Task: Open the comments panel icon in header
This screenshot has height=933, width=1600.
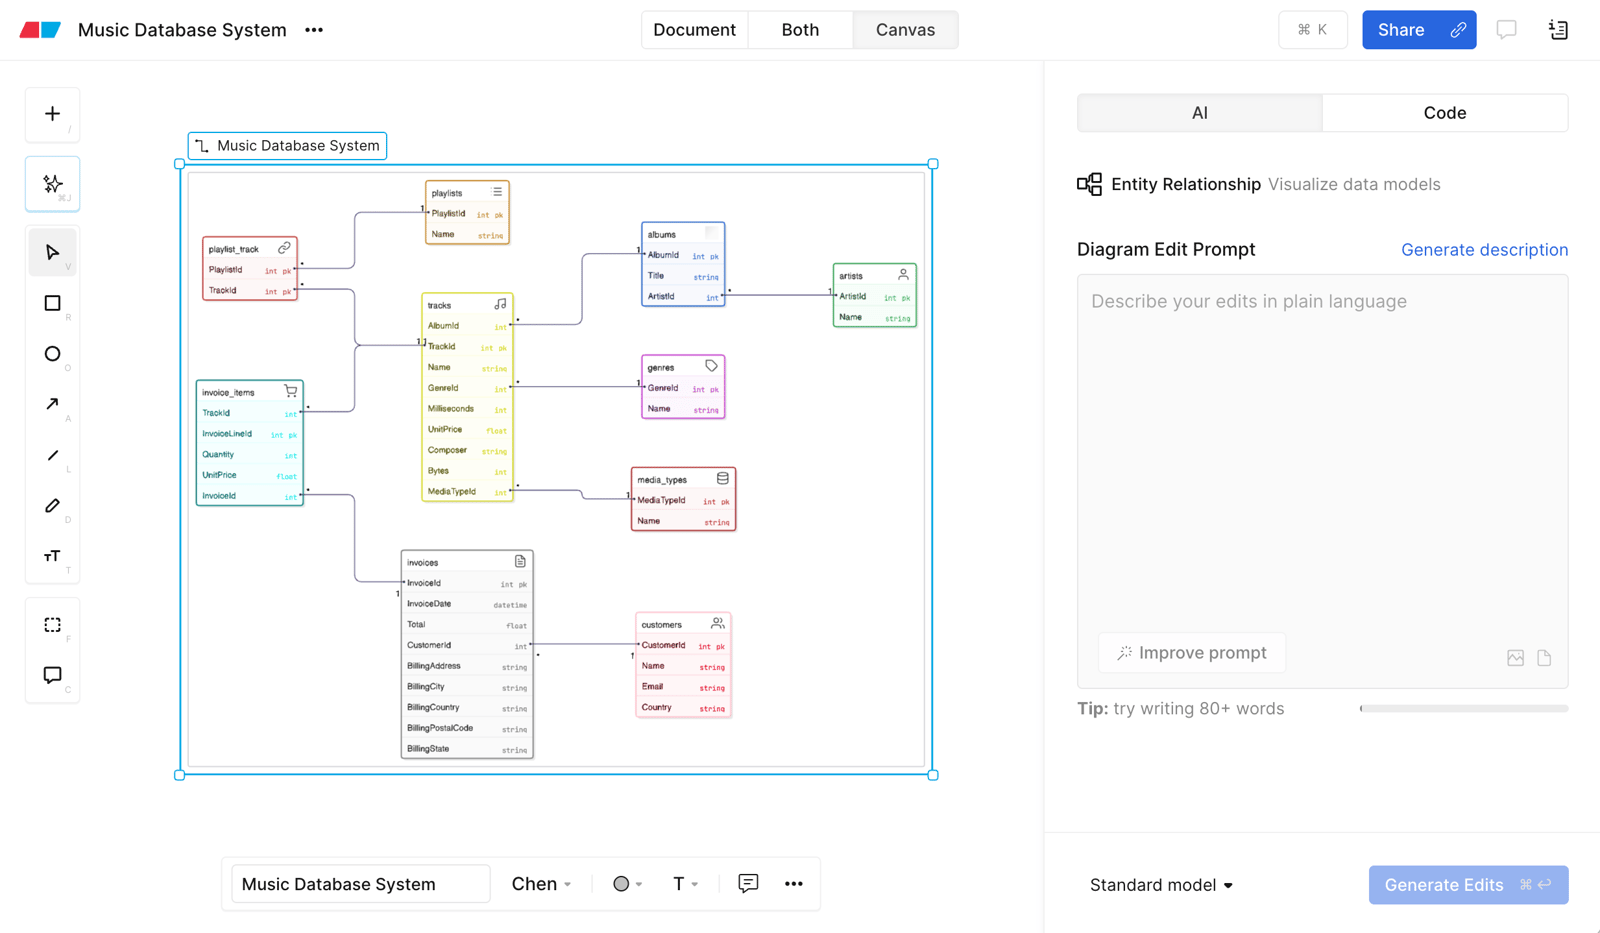Action: [x=1506, y=30]
